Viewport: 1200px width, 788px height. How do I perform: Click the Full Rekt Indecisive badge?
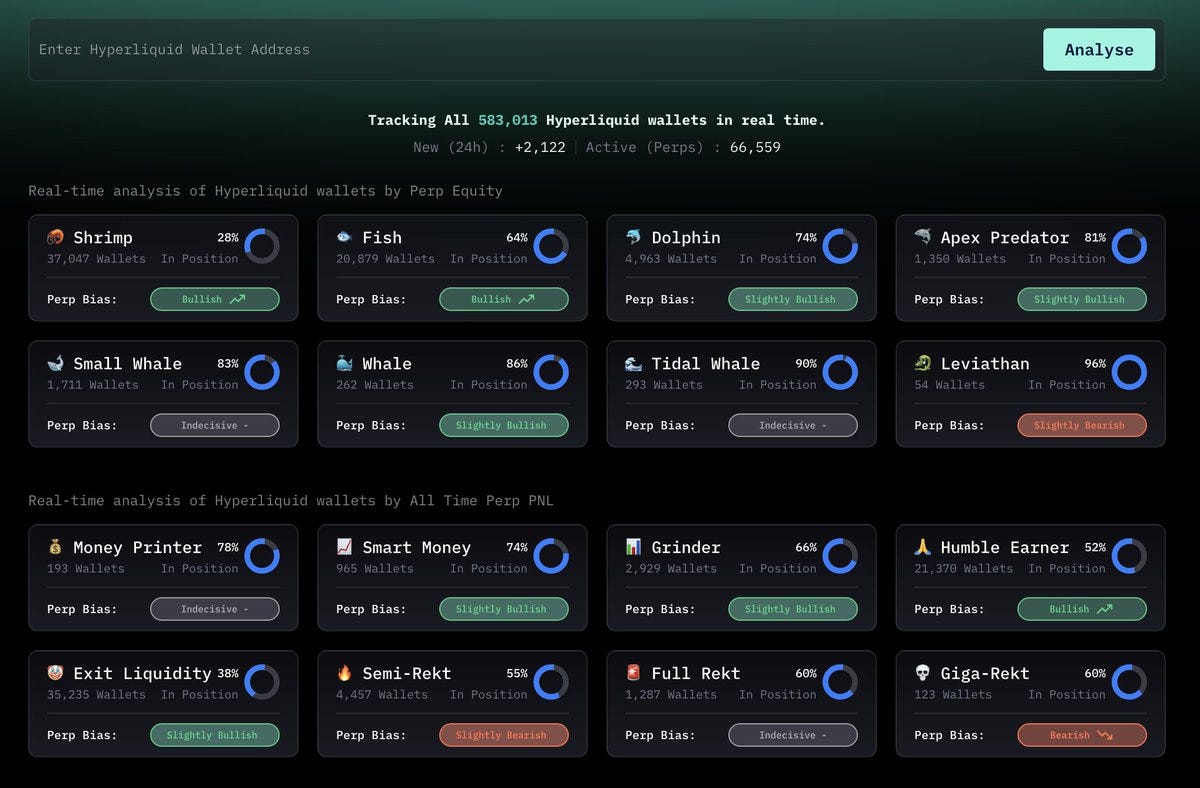(x=793, y=735)
